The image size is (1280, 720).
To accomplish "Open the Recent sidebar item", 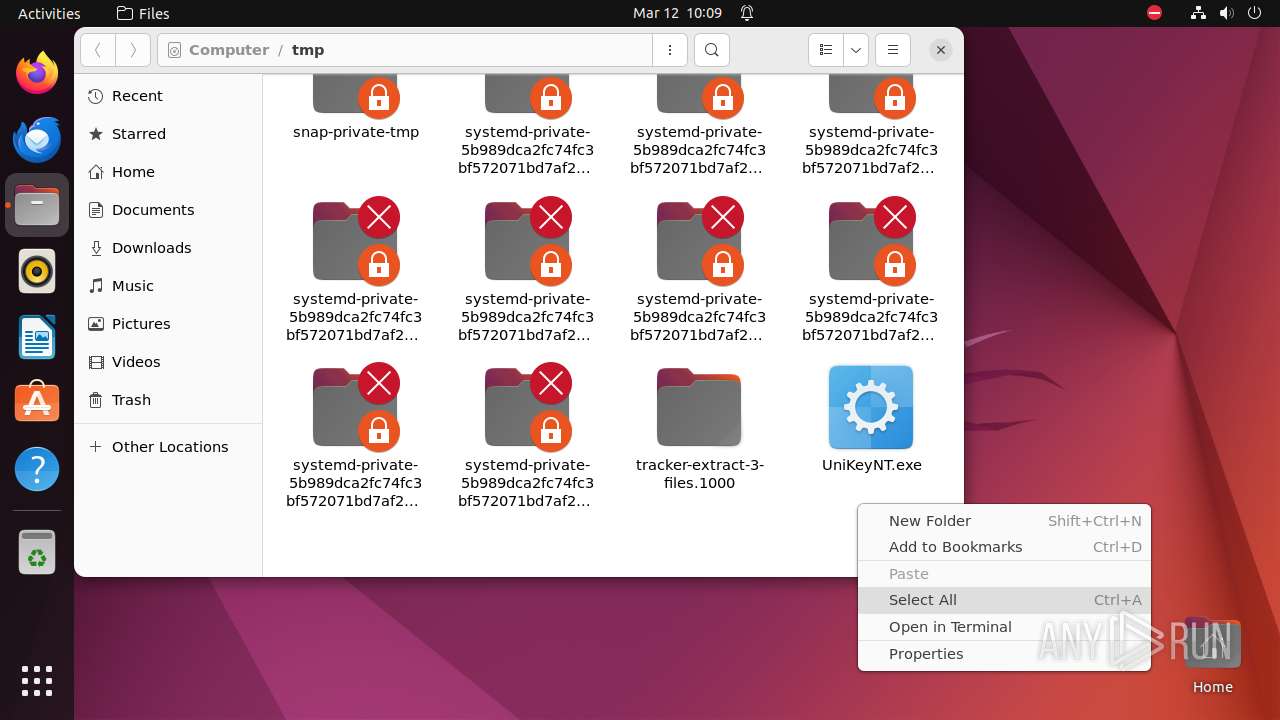I will tap(168, 96).
